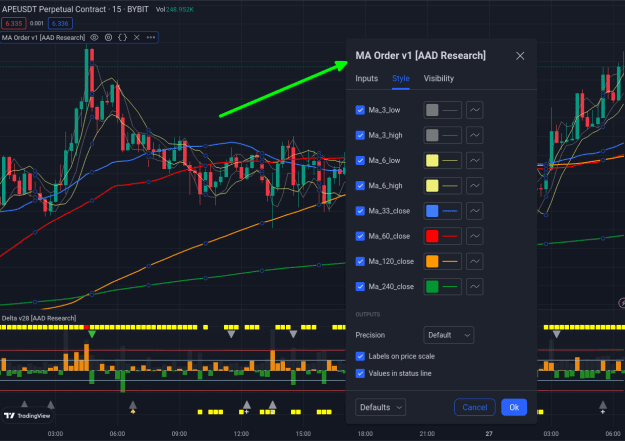This screenshot has width=625, height=441.
Task: Toggle Values in status line checkbox
Action: 360,373
